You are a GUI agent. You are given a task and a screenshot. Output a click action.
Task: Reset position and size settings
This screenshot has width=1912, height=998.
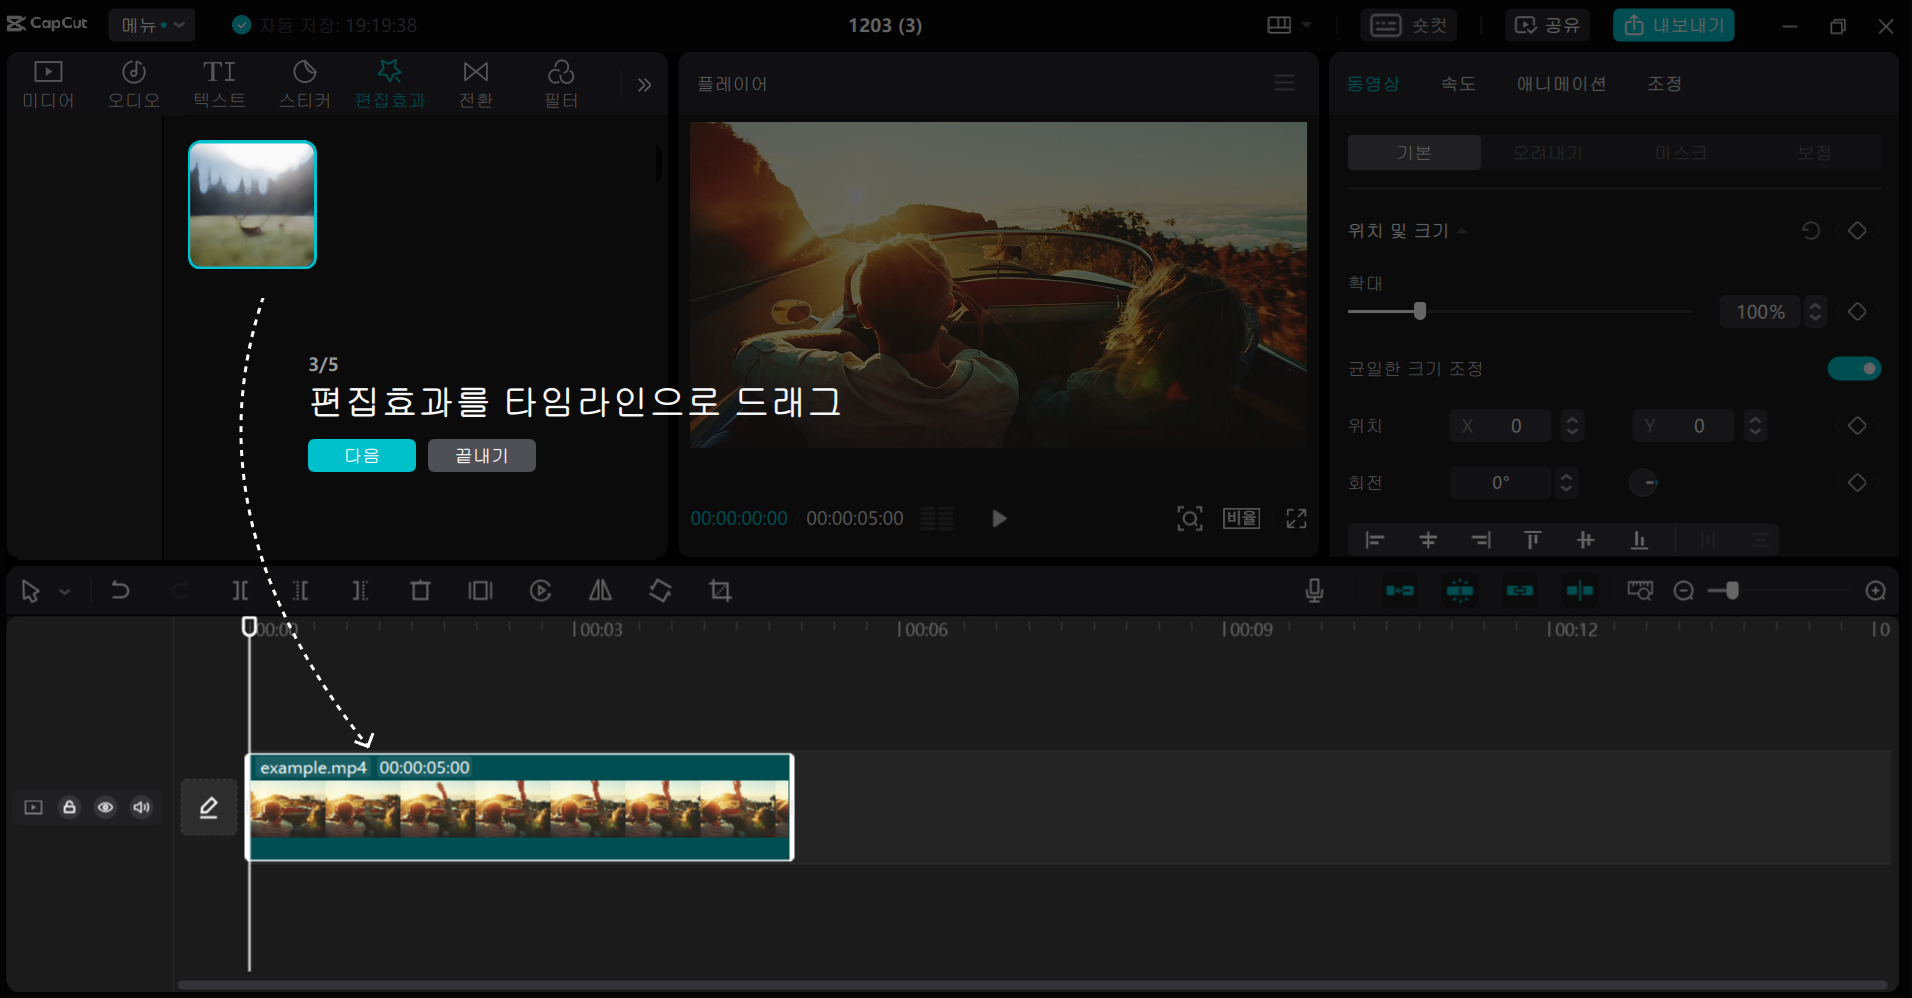(1810, 231)
